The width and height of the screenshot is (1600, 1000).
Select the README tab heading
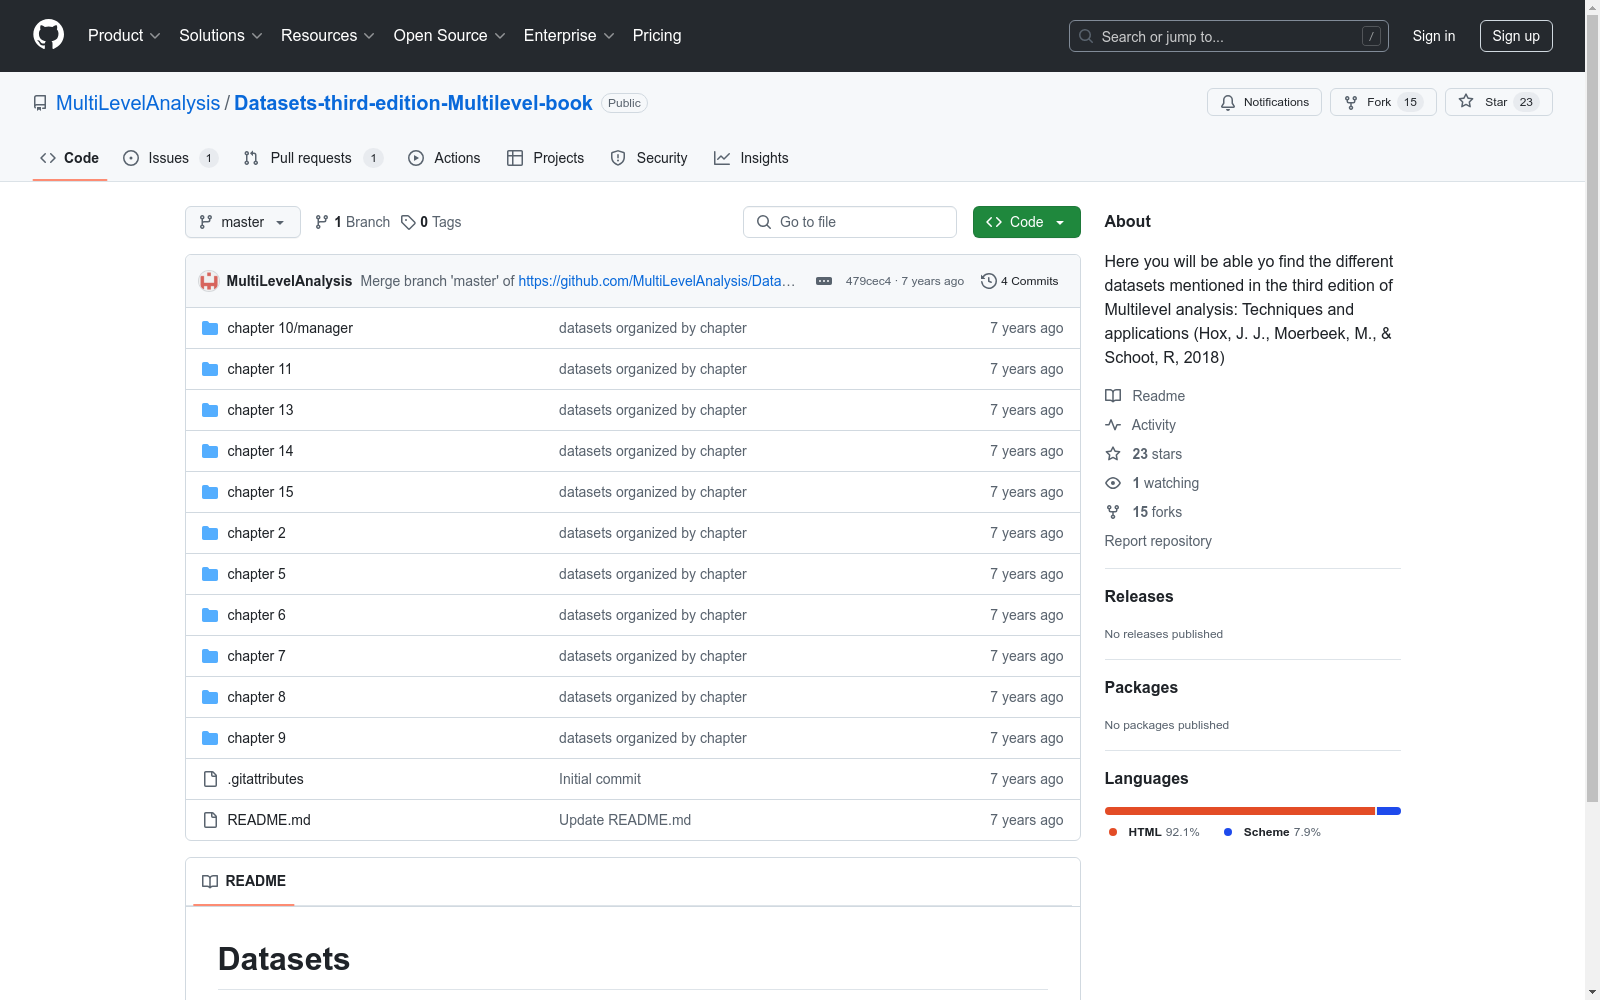[244, 881]
